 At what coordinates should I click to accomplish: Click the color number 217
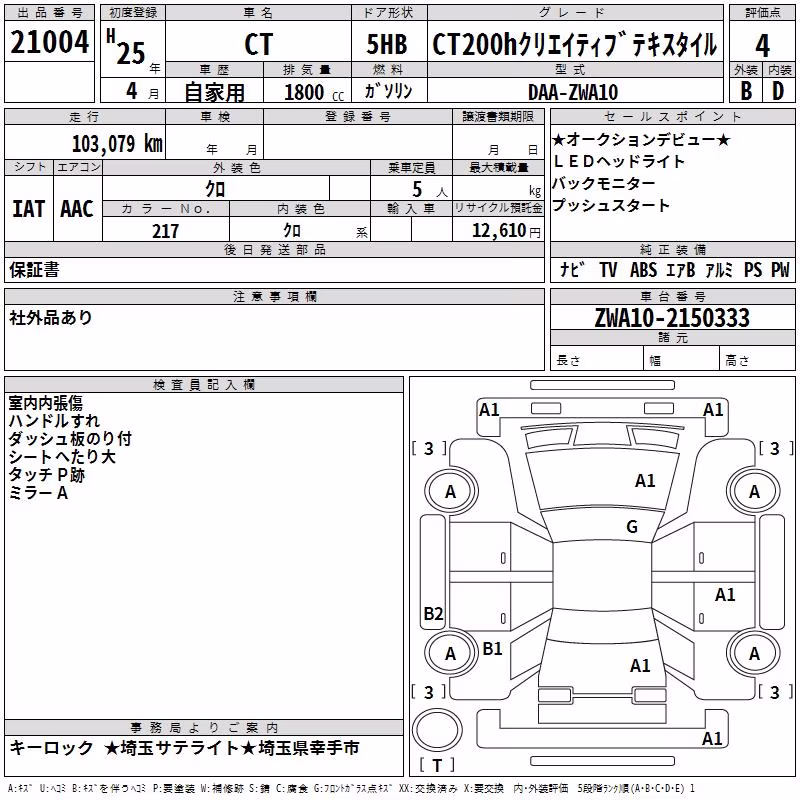(165, 231)
